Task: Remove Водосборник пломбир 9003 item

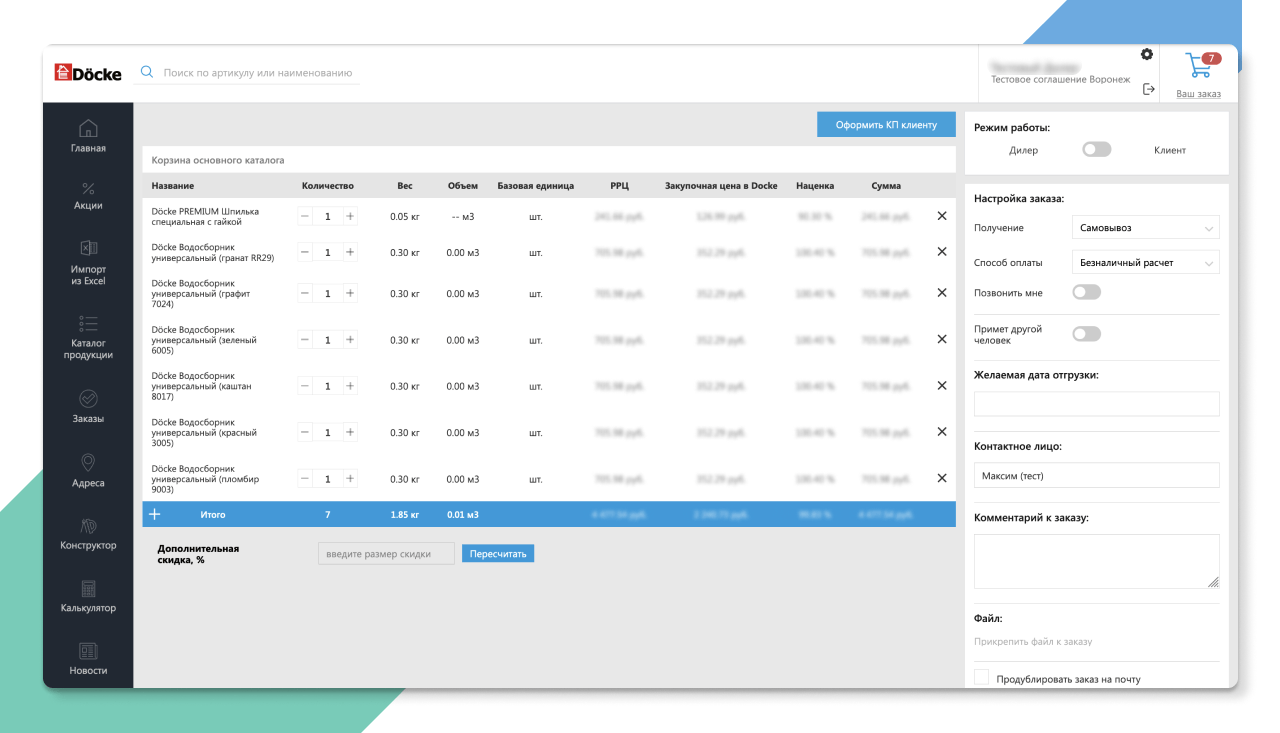Action: 941,478
